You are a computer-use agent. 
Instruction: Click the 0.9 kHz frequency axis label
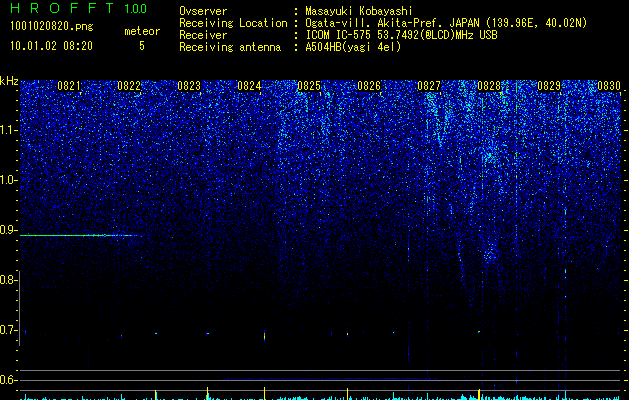click(8, 230)
